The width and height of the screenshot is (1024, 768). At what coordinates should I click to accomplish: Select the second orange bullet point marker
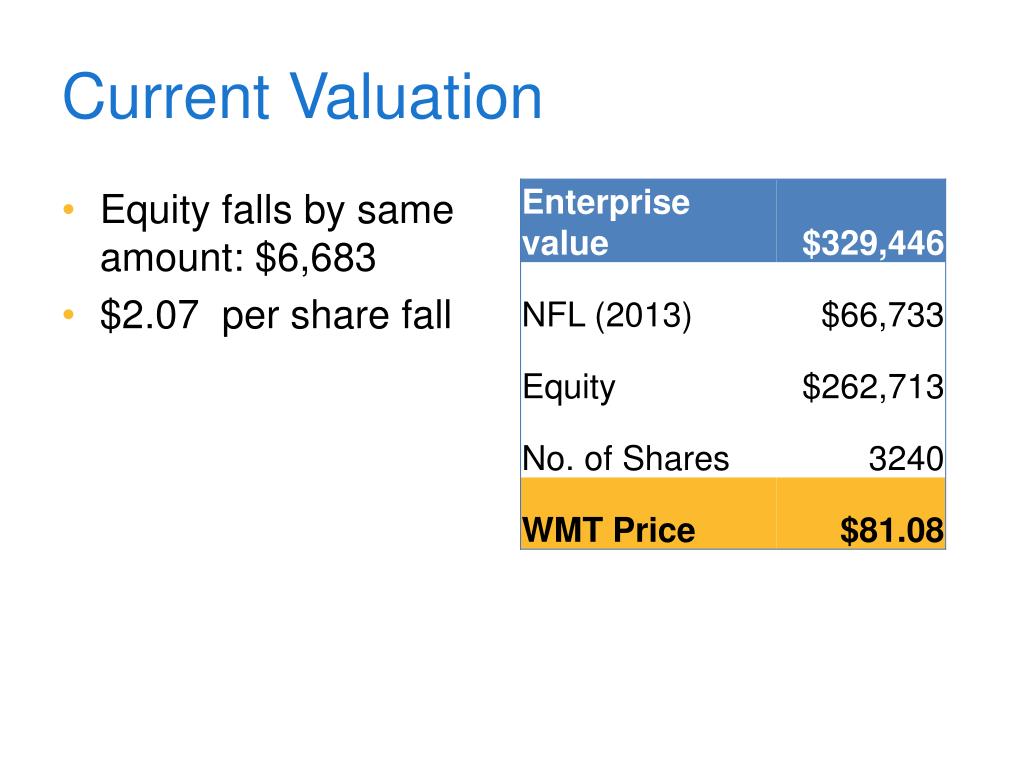[x=68, y=316]
